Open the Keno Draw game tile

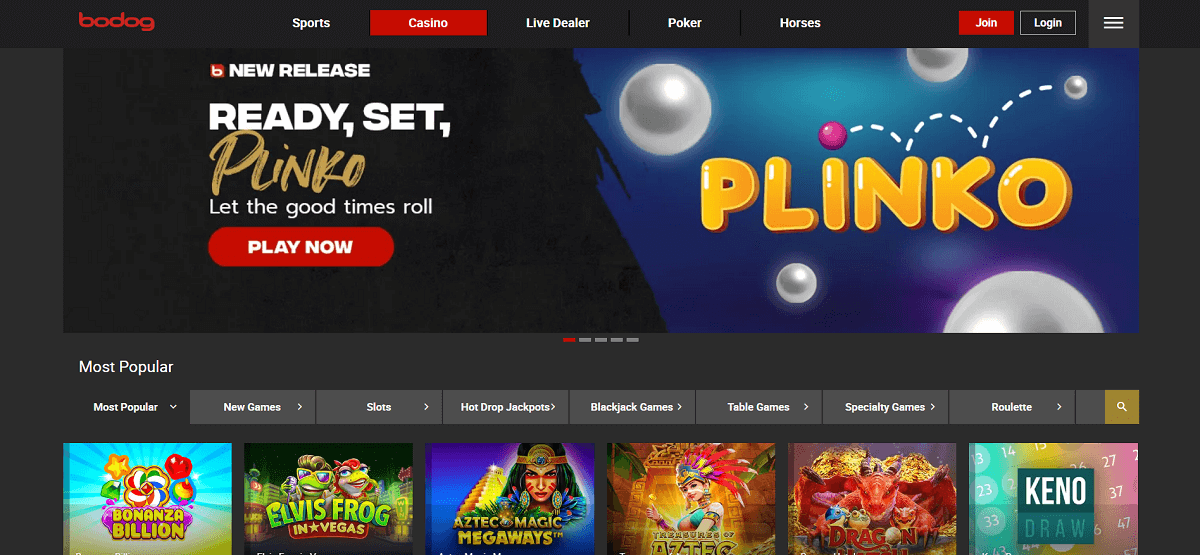1054,499
